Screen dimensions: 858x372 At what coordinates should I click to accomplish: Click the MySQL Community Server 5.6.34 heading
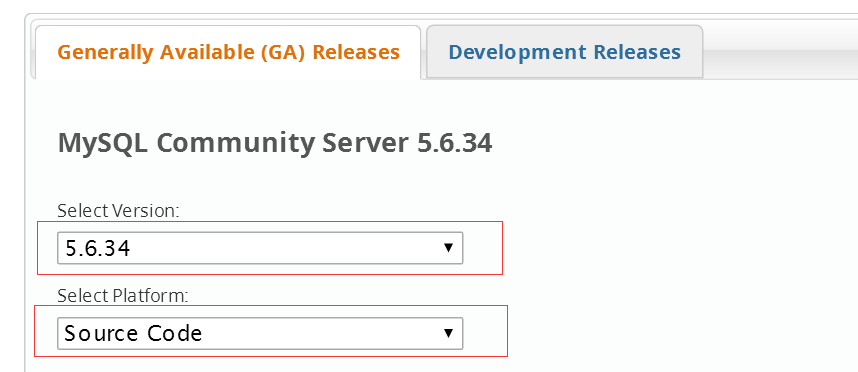[x=275, y=143]
